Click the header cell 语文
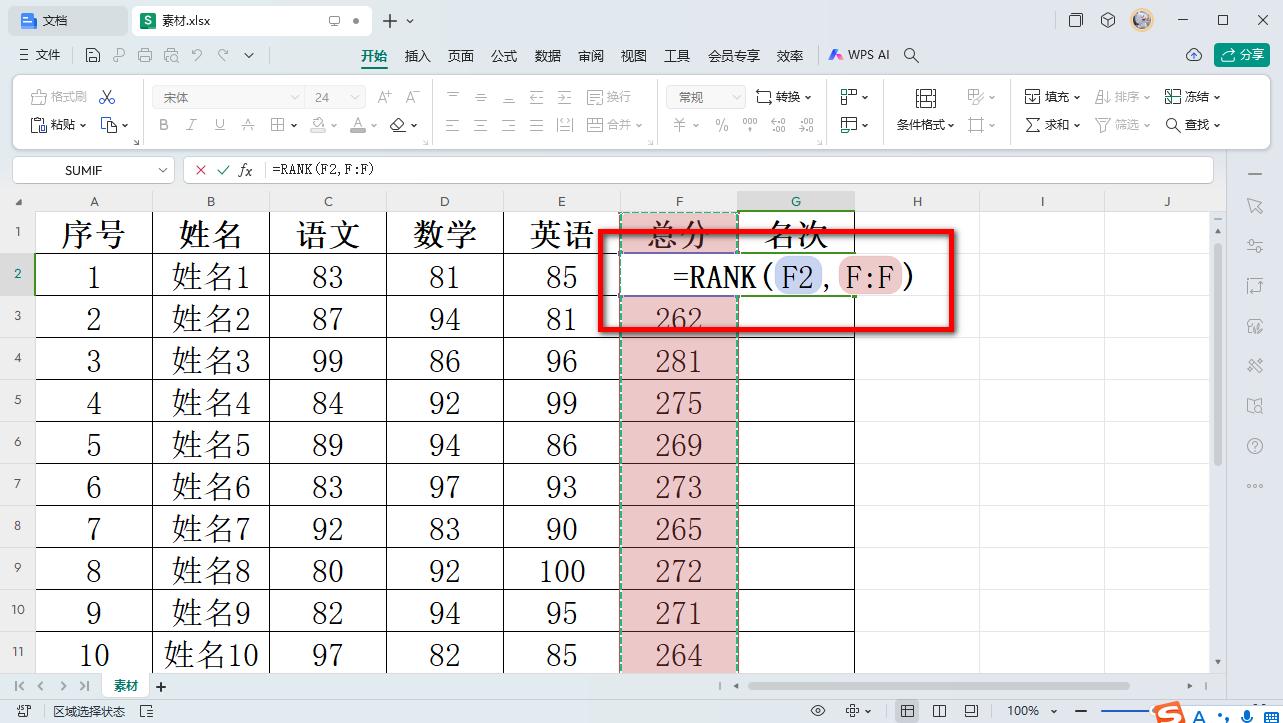This screenshot has height=723, width=1283. click(x=328, y=233)
